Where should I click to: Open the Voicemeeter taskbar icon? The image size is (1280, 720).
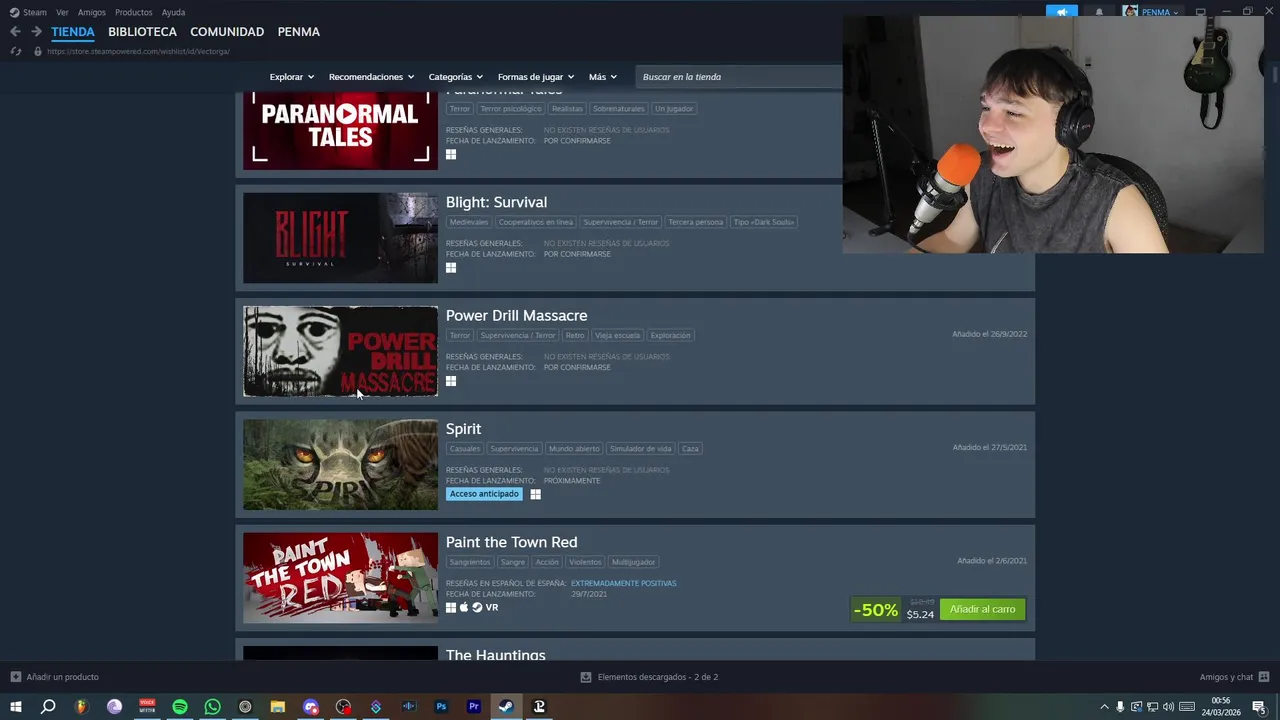click(x=147, y=707)
